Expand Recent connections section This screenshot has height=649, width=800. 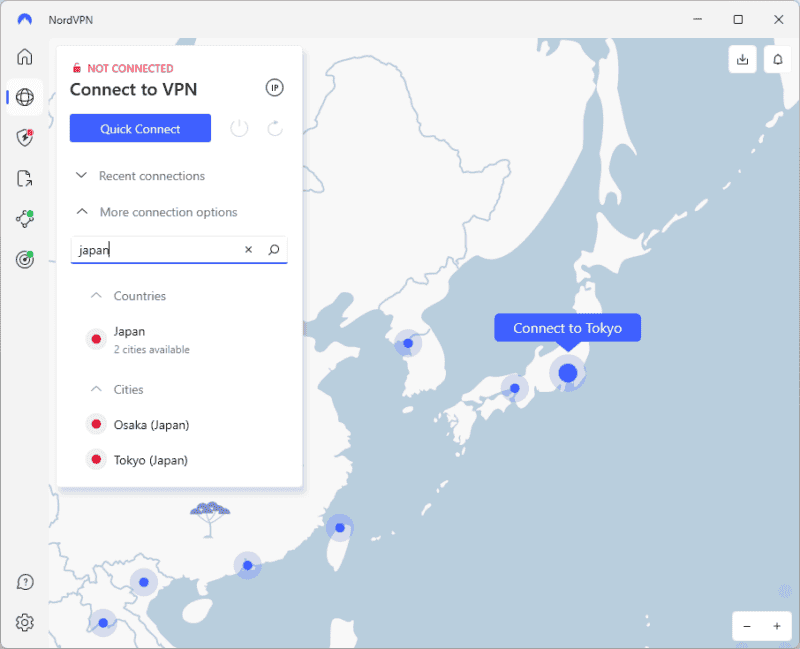coord(141,176)
